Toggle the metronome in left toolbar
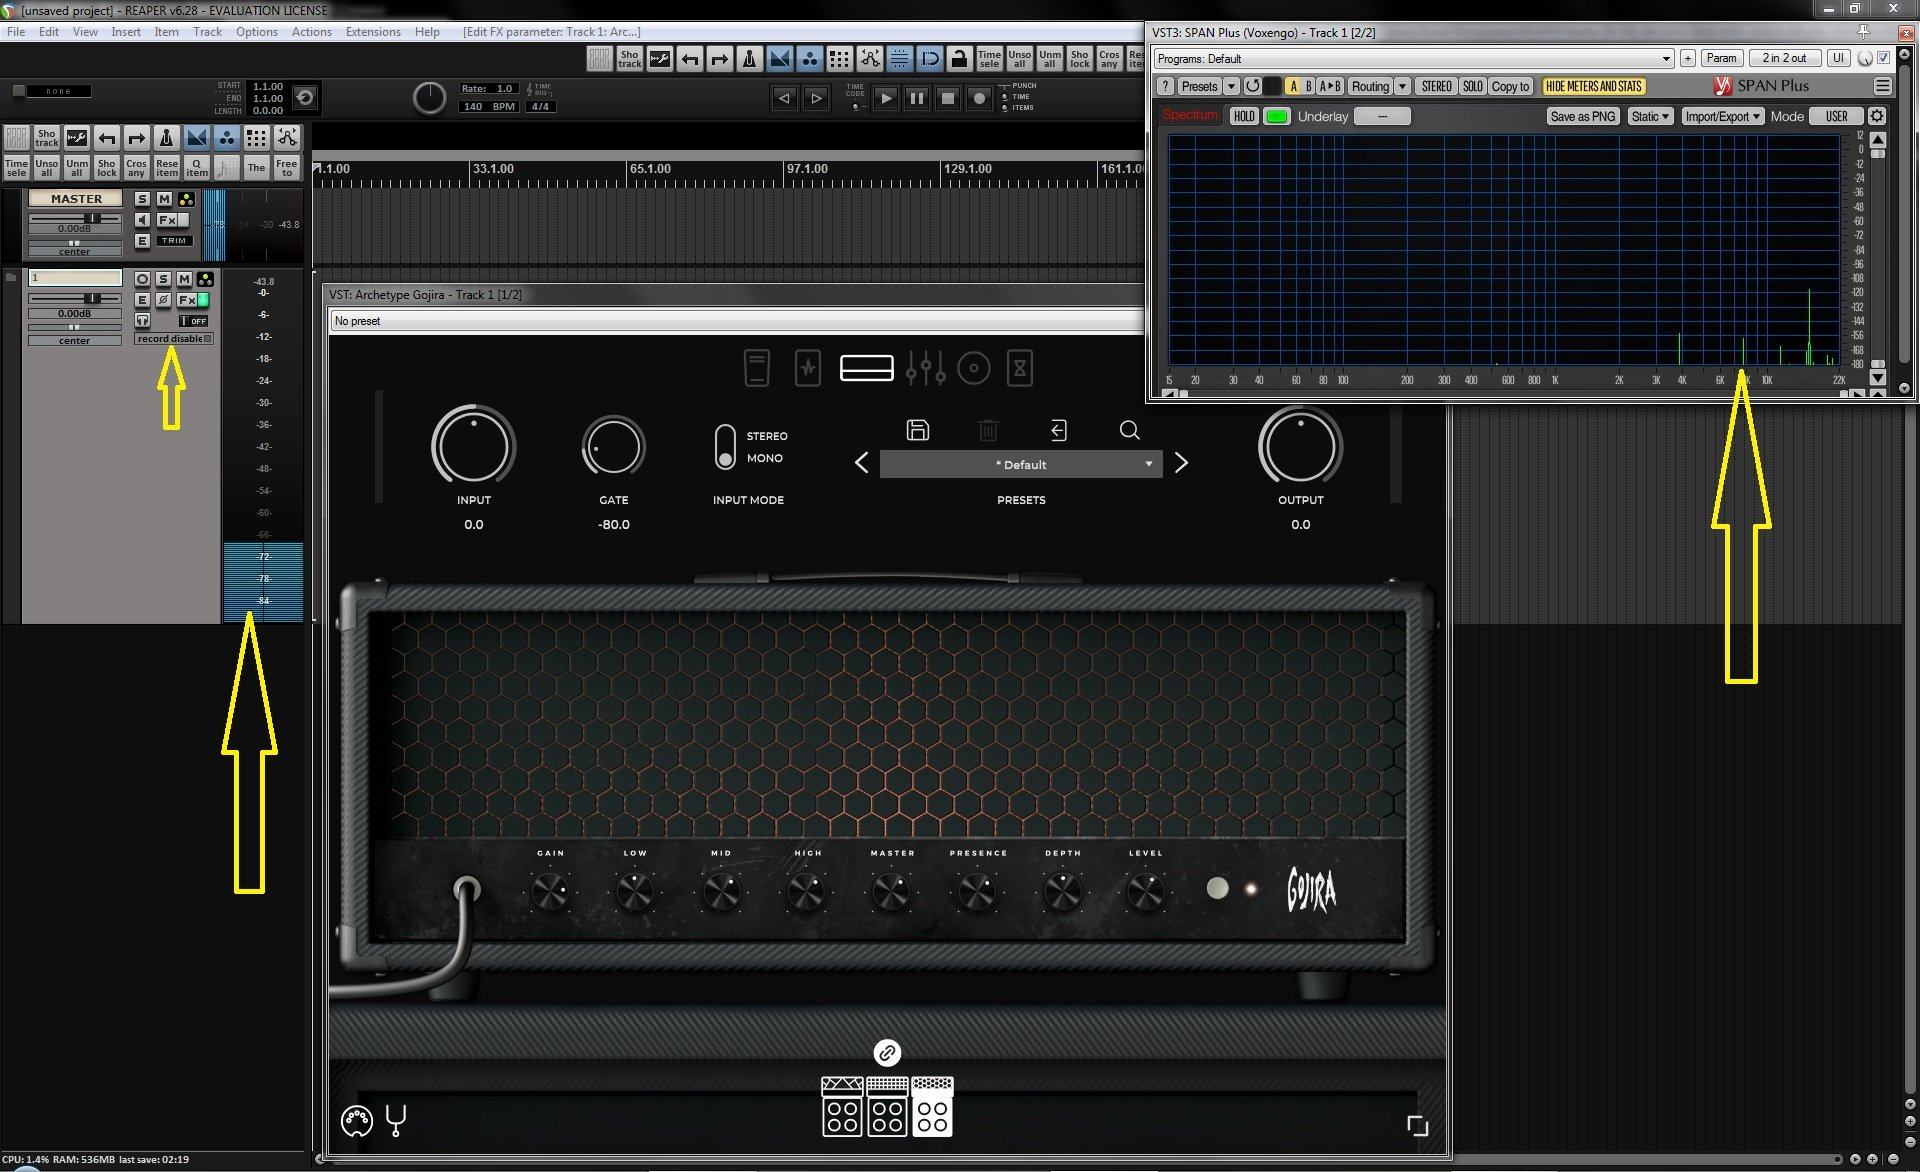Screen dimensions: 1920x1172 pyautogui.click(x=167, y=138)
